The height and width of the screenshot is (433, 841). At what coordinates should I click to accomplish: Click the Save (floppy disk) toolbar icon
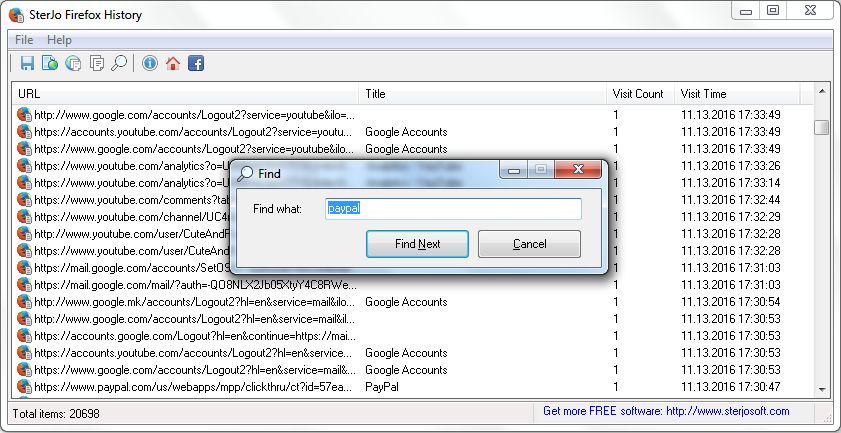pos(27,63)
